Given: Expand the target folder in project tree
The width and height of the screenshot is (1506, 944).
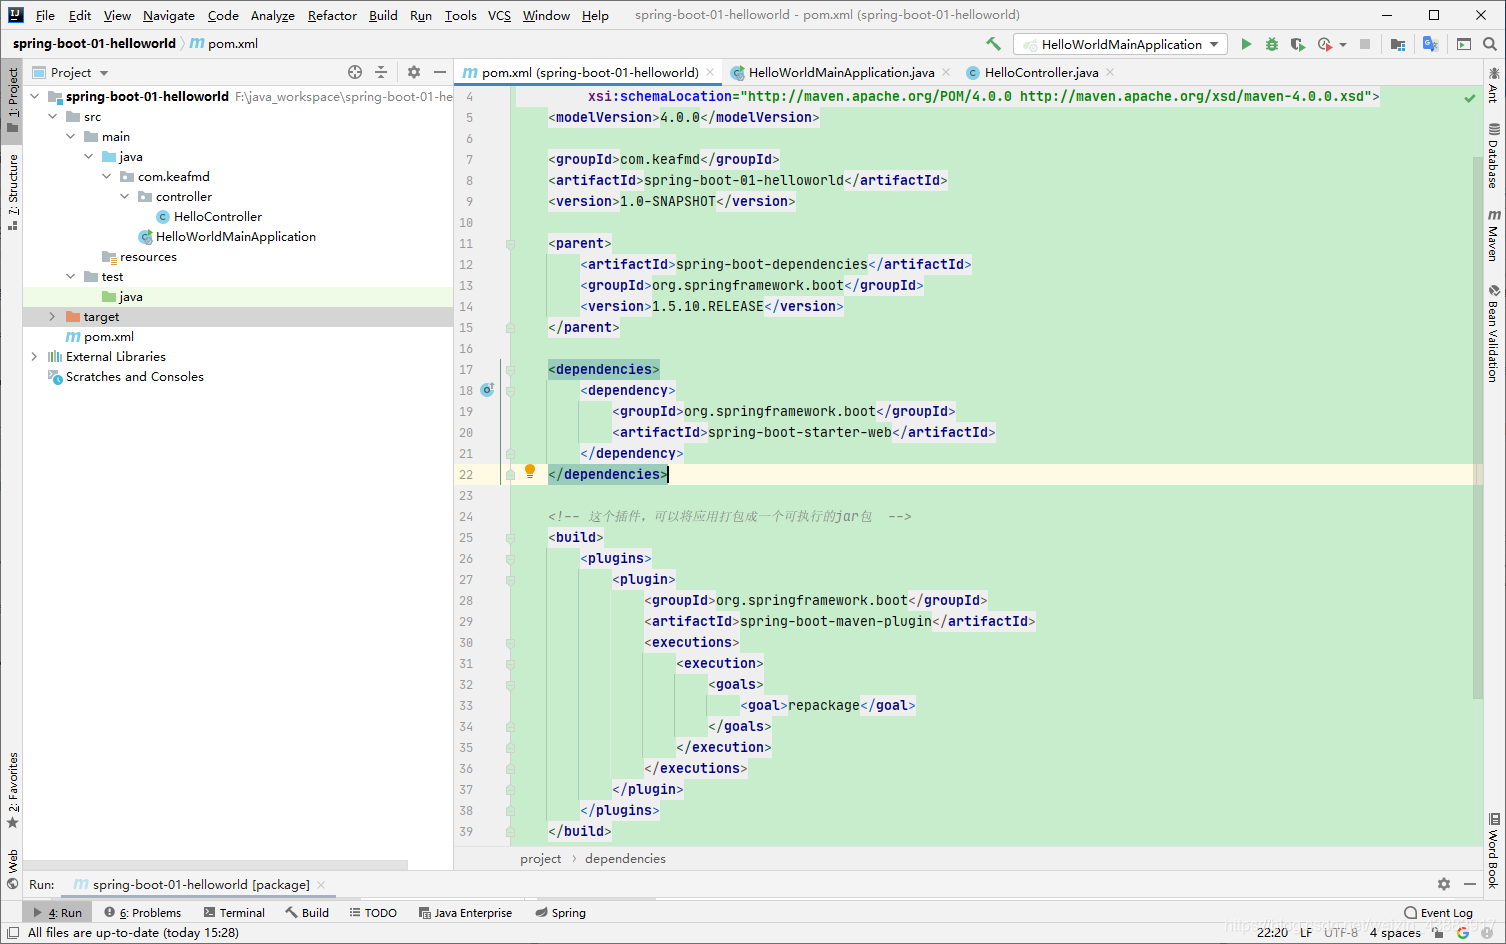Looking at the screenshot, I should point(52,317).
